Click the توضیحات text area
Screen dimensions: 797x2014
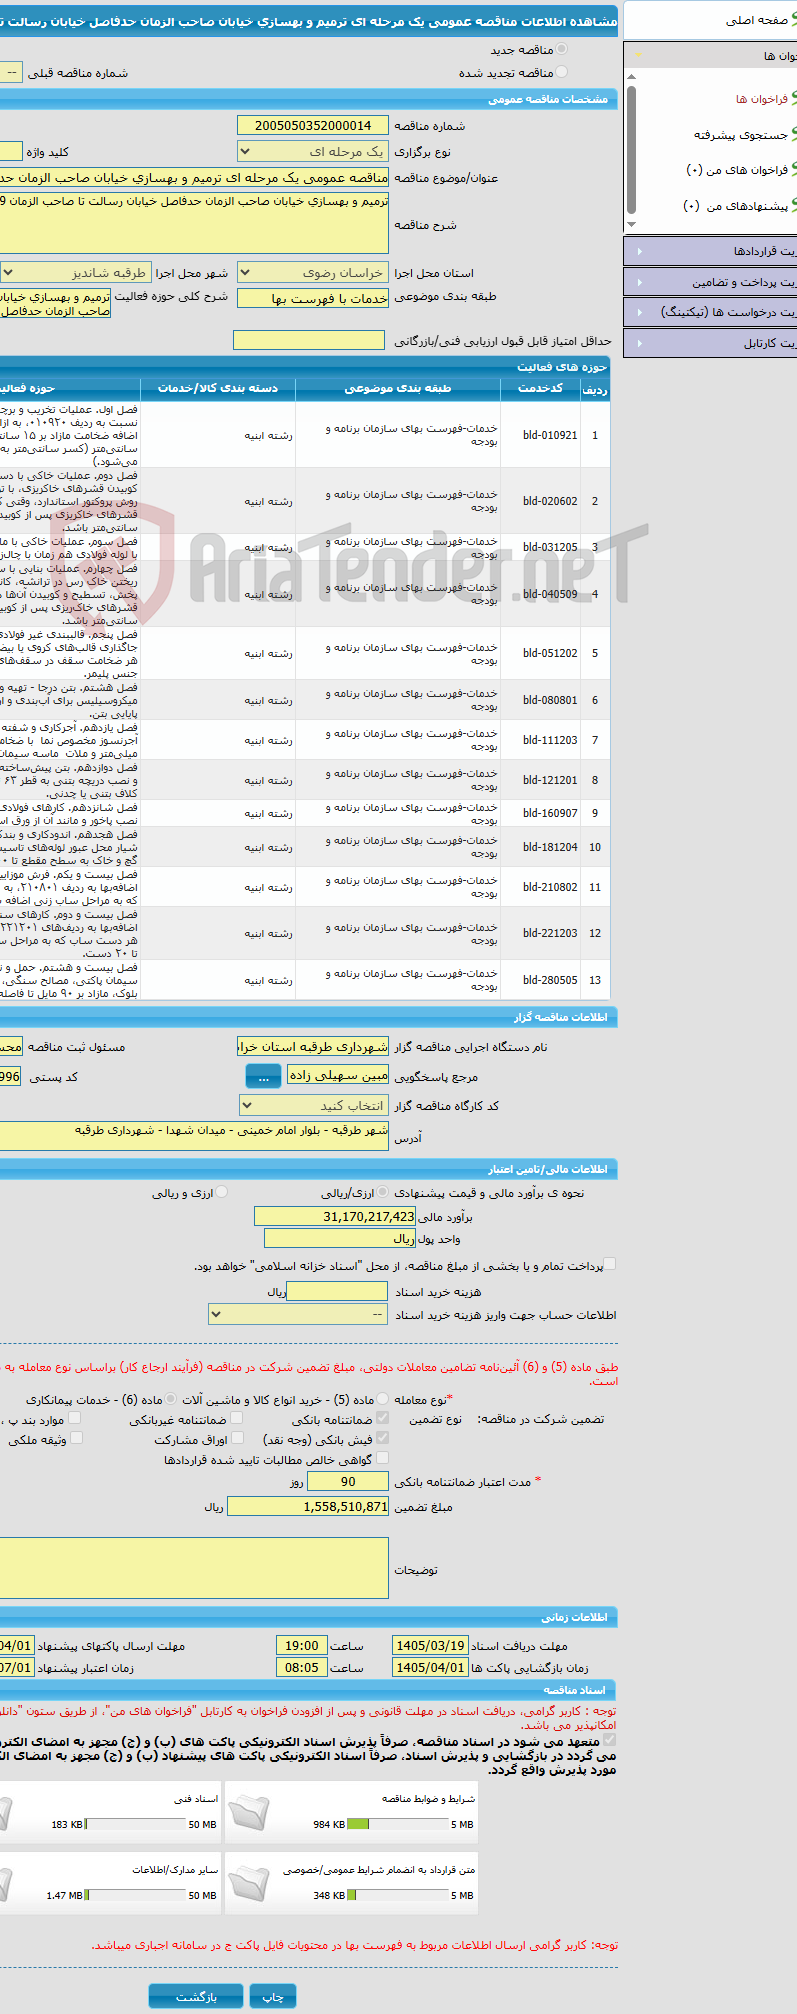pos(194,1567)
